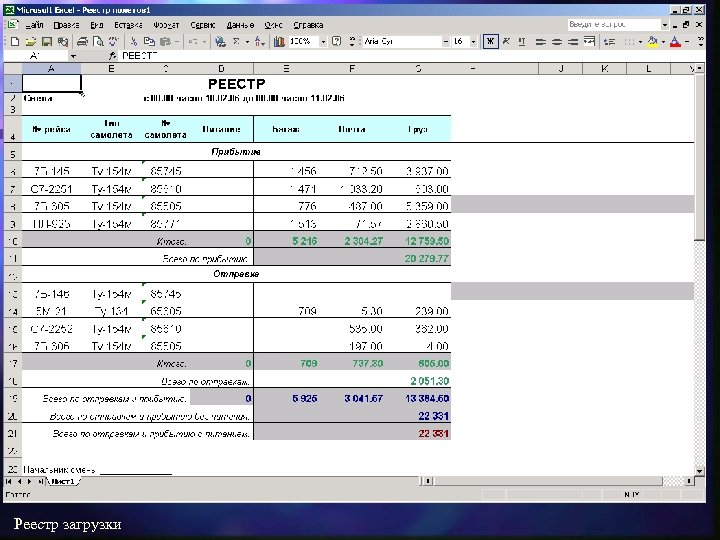Open the Правка menu
Image resolution: width=720 pixels, height=540 pixels.
click(66, 25)
